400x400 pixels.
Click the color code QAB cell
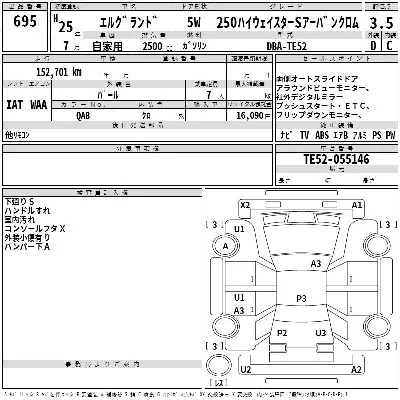(x=83, y=115)
